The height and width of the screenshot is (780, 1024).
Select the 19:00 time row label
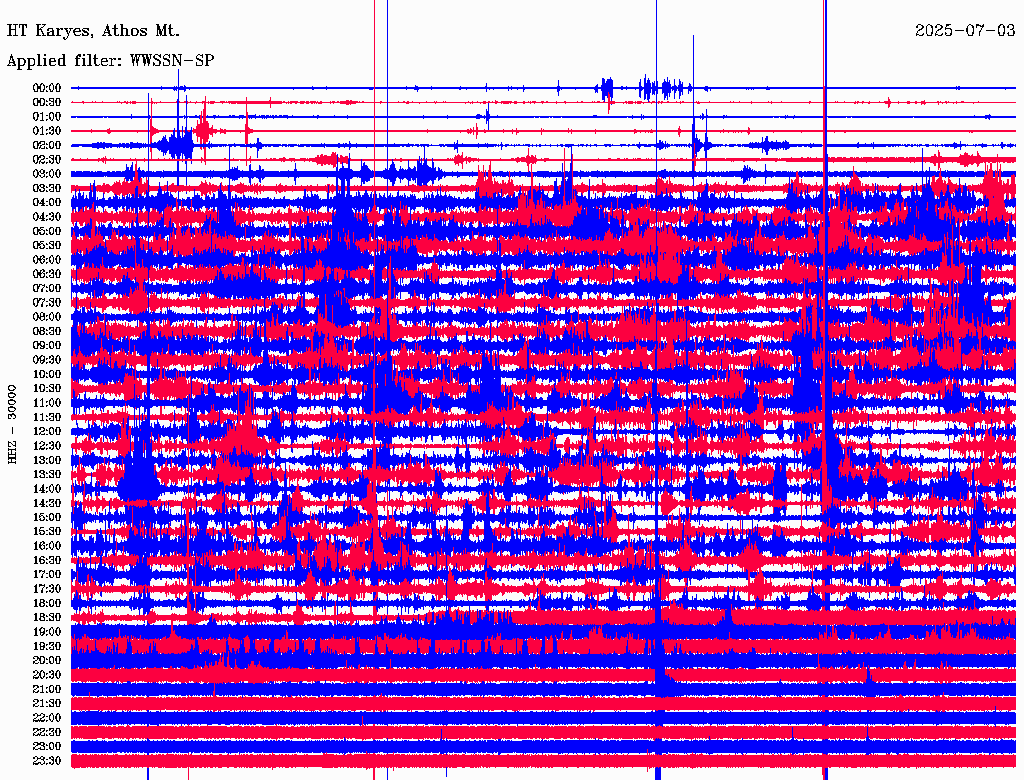tap(47, 632)
